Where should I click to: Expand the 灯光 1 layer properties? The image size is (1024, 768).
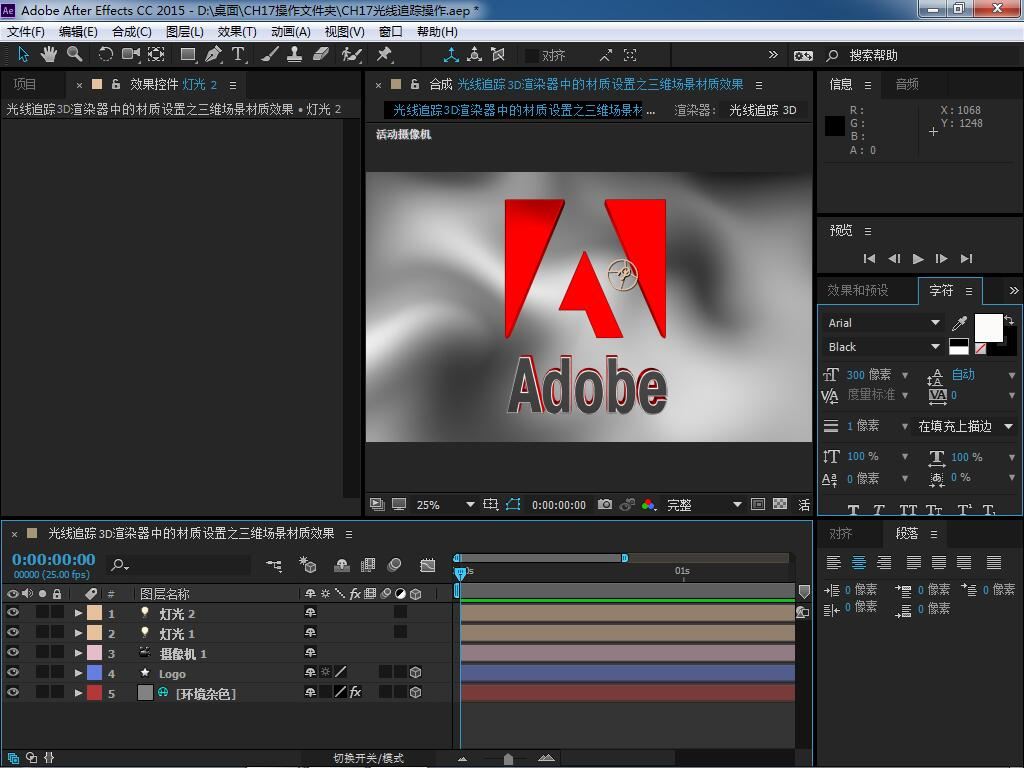(78, 633)
